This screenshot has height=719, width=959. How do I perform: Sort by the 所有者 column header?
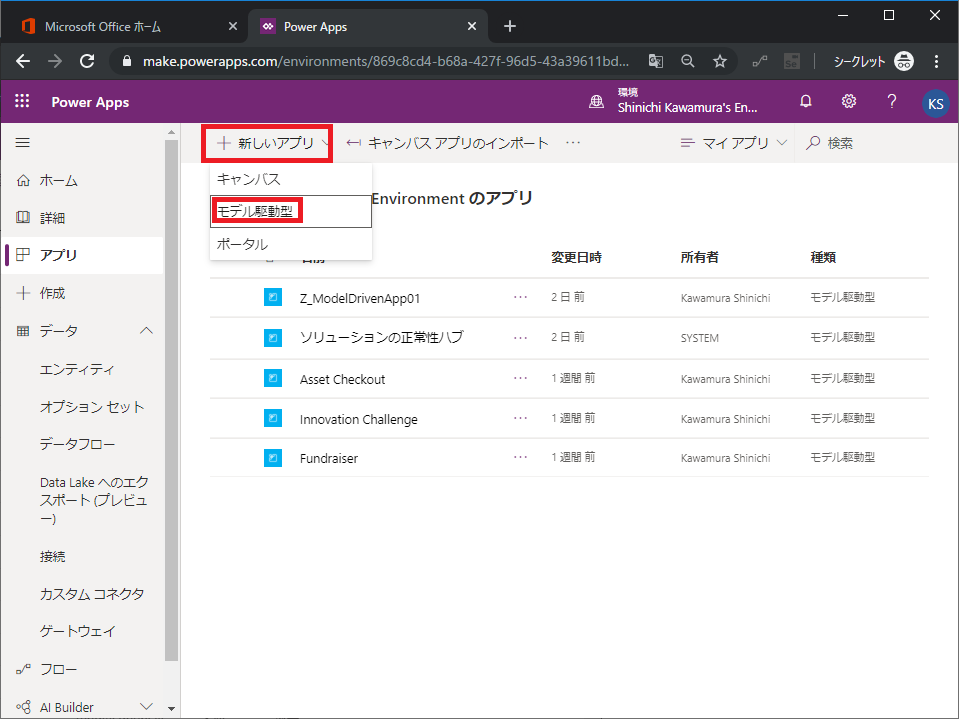click(x=699, y=257)
